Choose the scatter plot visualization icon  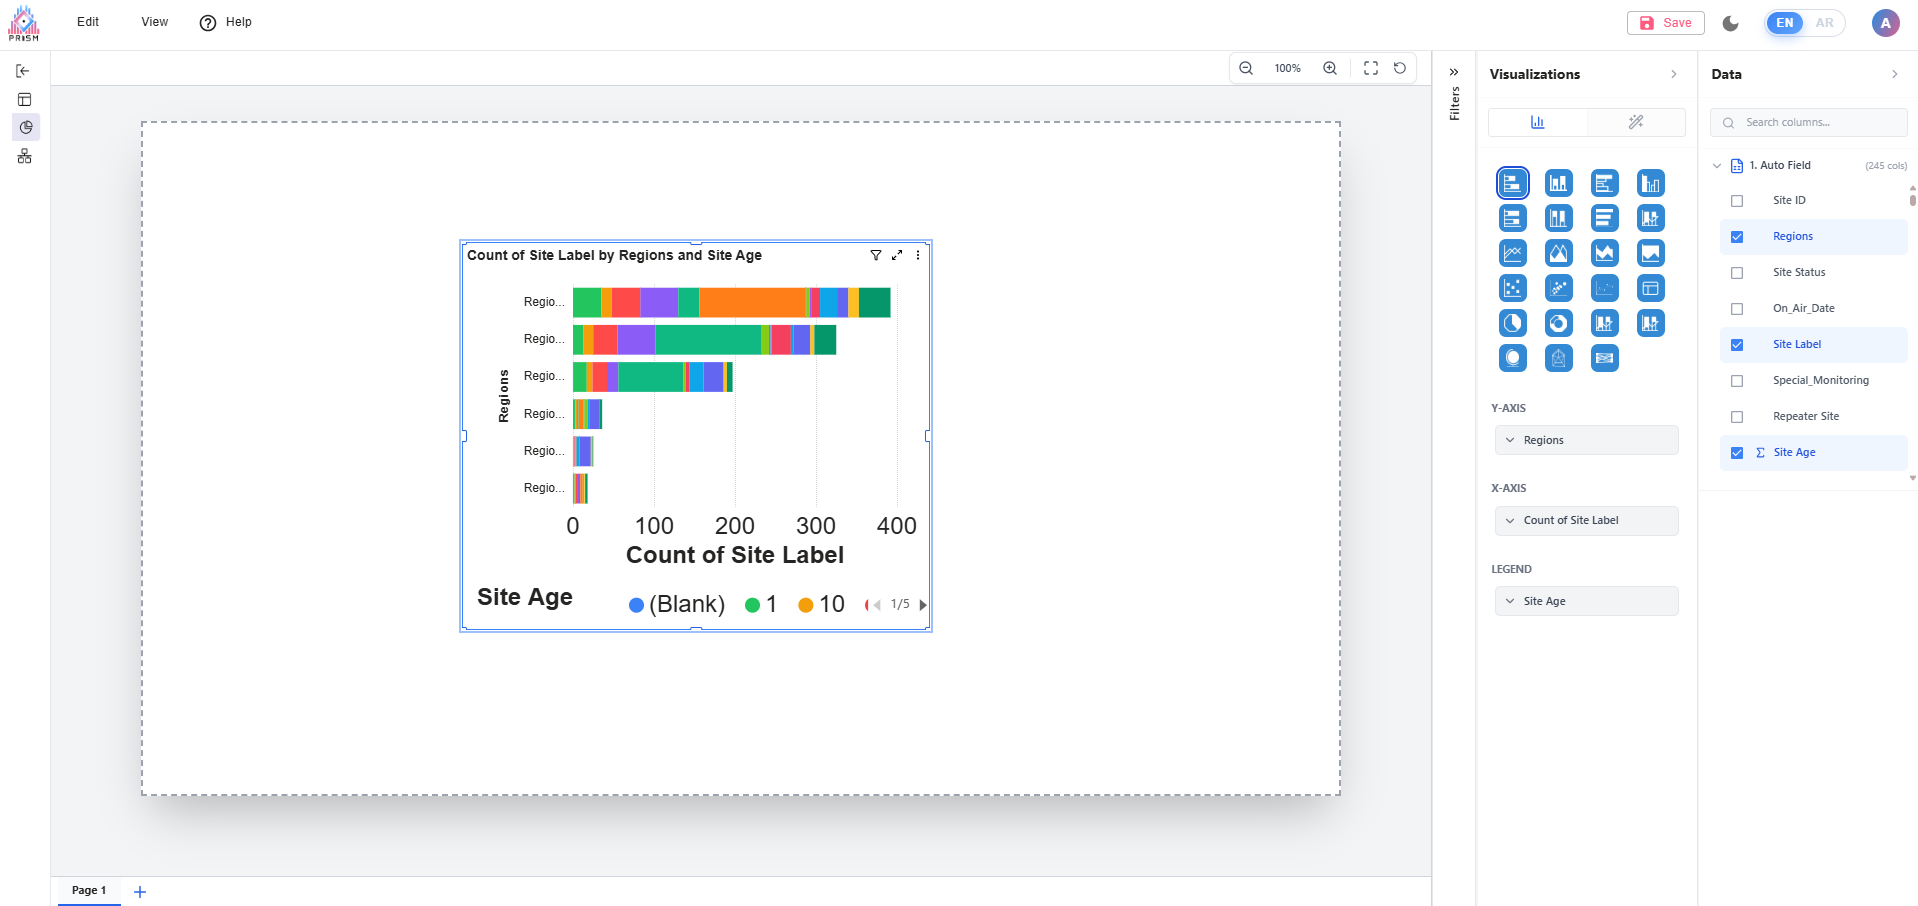pyautogui.click(x=1512, y=288)
